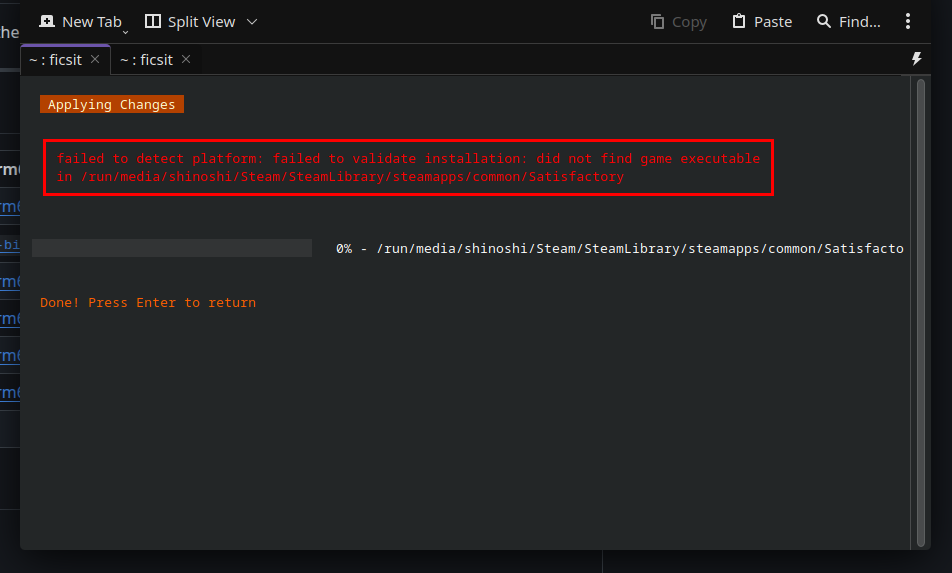Click the 'Done! Press Enter to return' text
The image size is (952, 573).
(x=148, y=302)
